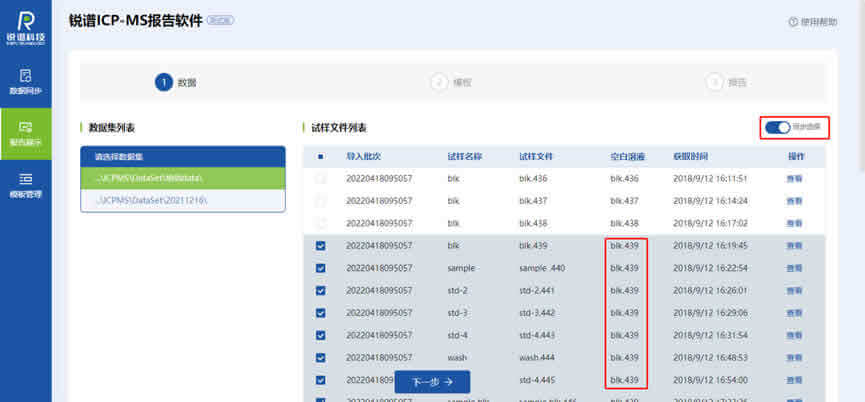Select the 测试data dataset in the list
The width and height of the screenshot is (865, 402).
(x=183, y=177)
